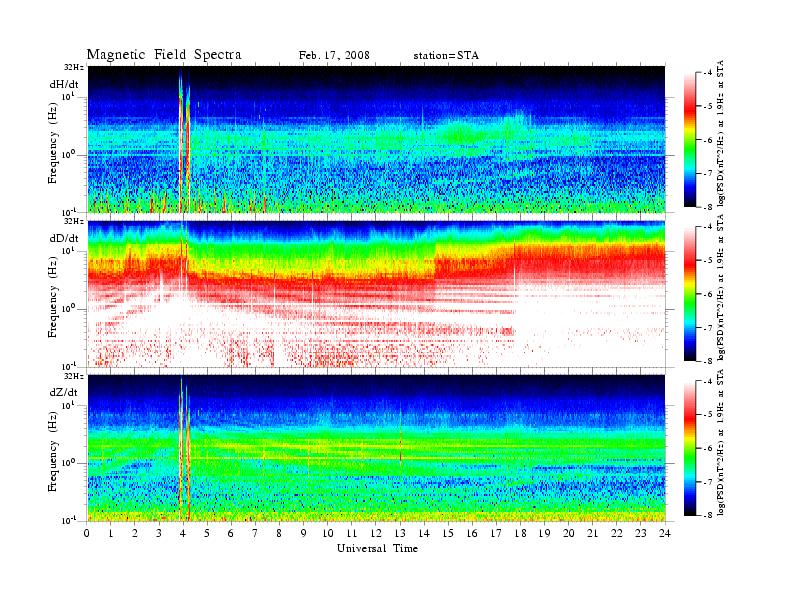Image resolution: width=792 pixels, height=612 pixels.
Task: Click the color scale bar beside the dD/dt panel
Action: coord(690,294)
